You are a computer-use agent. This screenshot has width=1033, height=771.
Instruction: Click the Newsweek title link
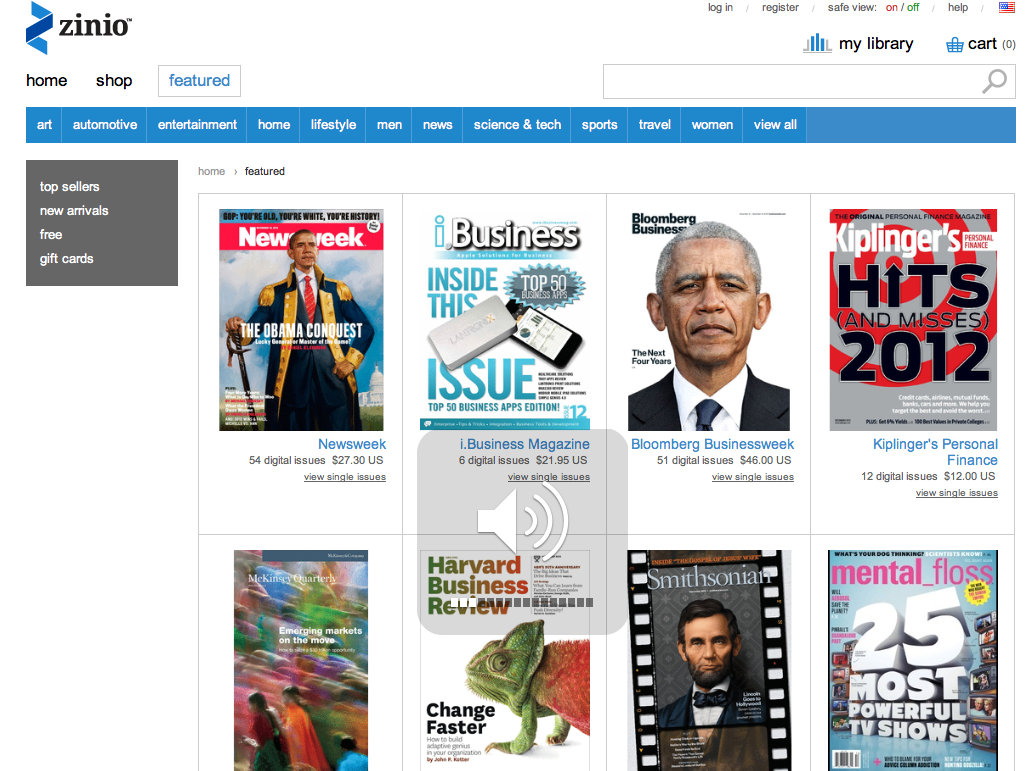[352, 444]
